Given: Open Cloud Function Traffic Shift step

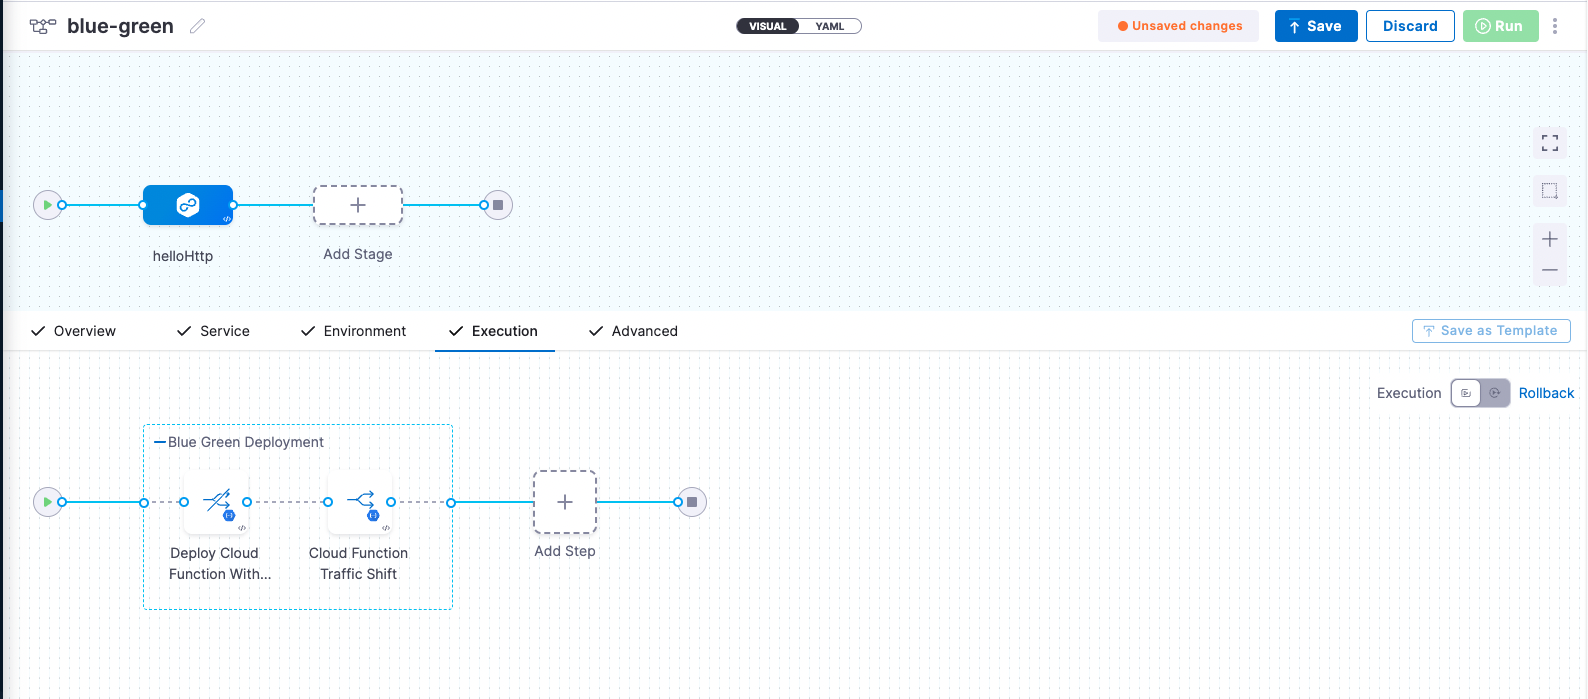Looking at the screenshot, I should 359,502.
